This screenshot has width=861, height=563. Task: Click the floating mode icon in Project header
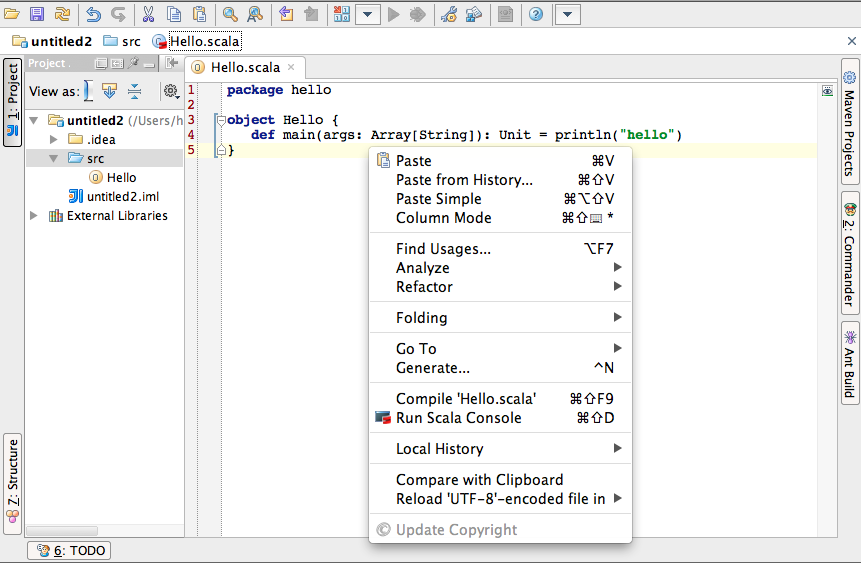(x=101, y=64)
